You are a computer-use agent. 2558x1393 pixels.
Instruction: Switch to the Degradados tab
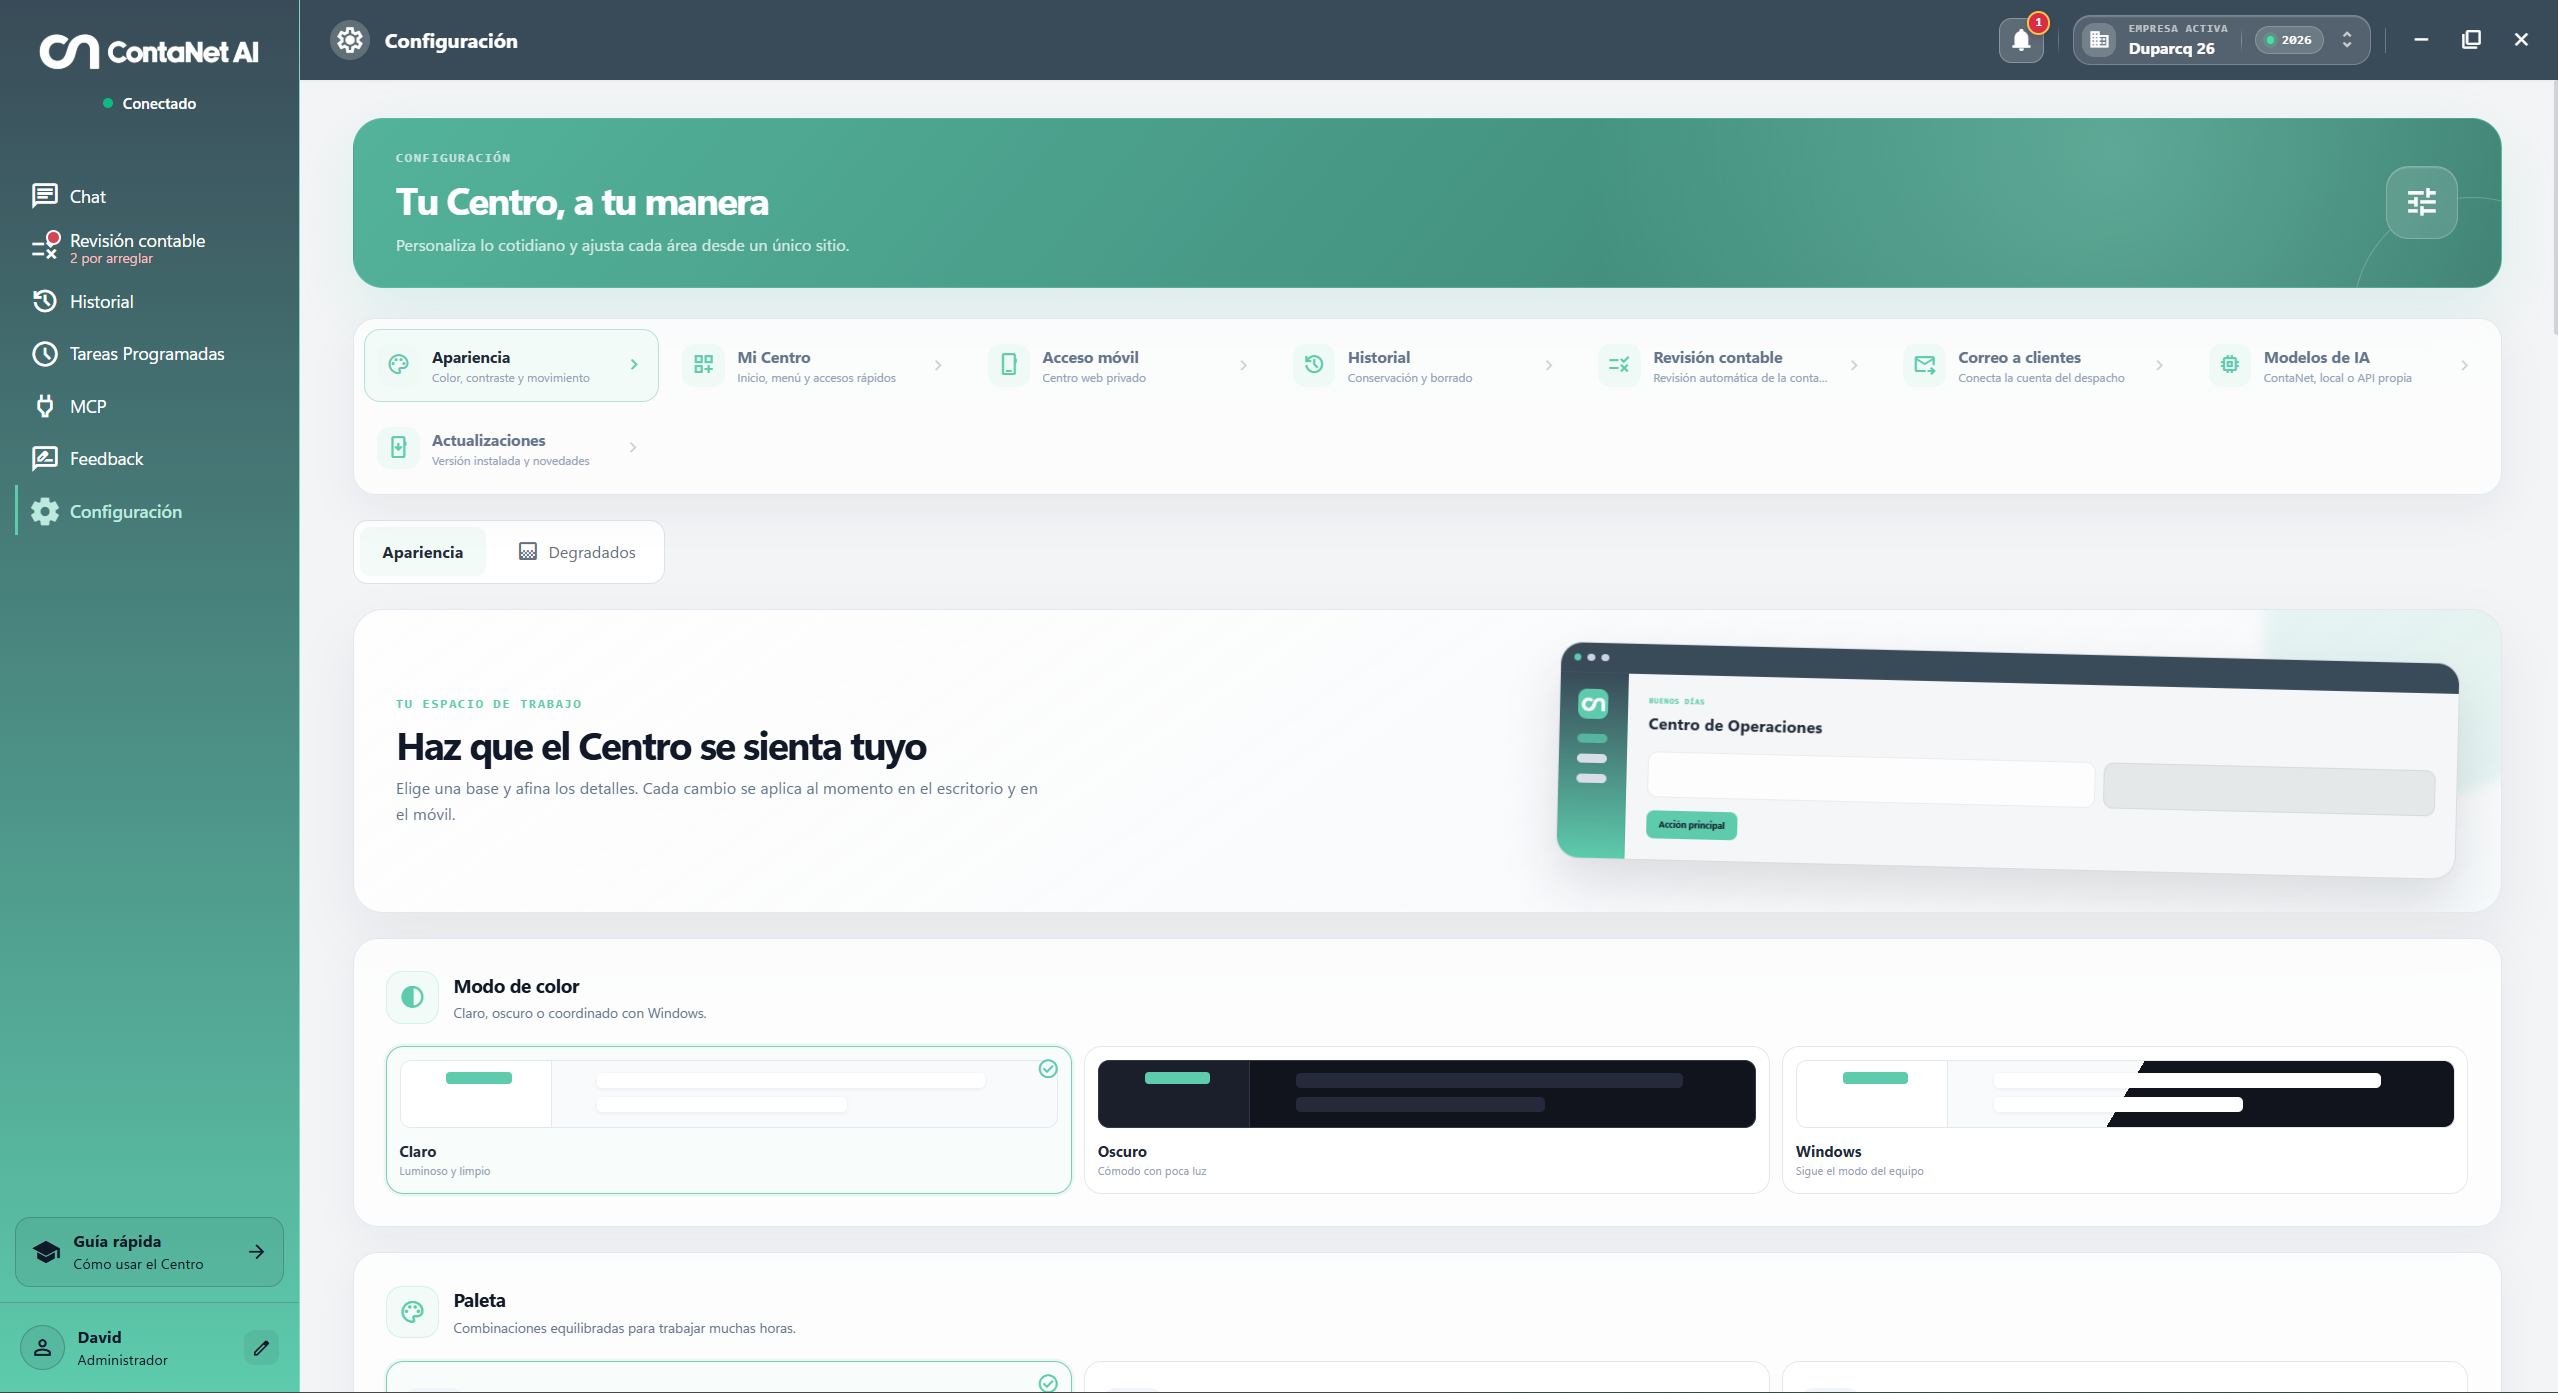click(577, 552)
